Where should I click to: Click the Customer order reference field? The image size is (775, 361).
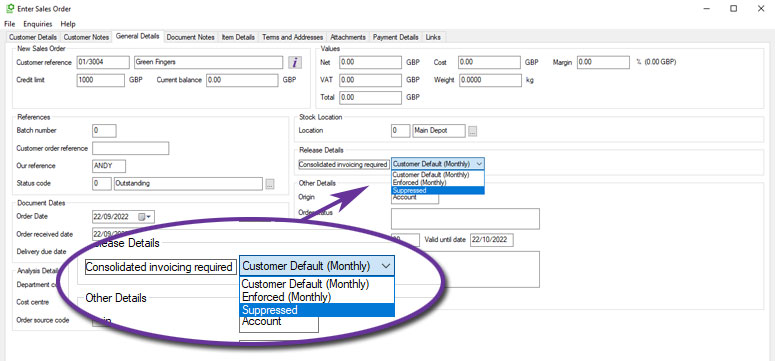[x=130, y=148]
